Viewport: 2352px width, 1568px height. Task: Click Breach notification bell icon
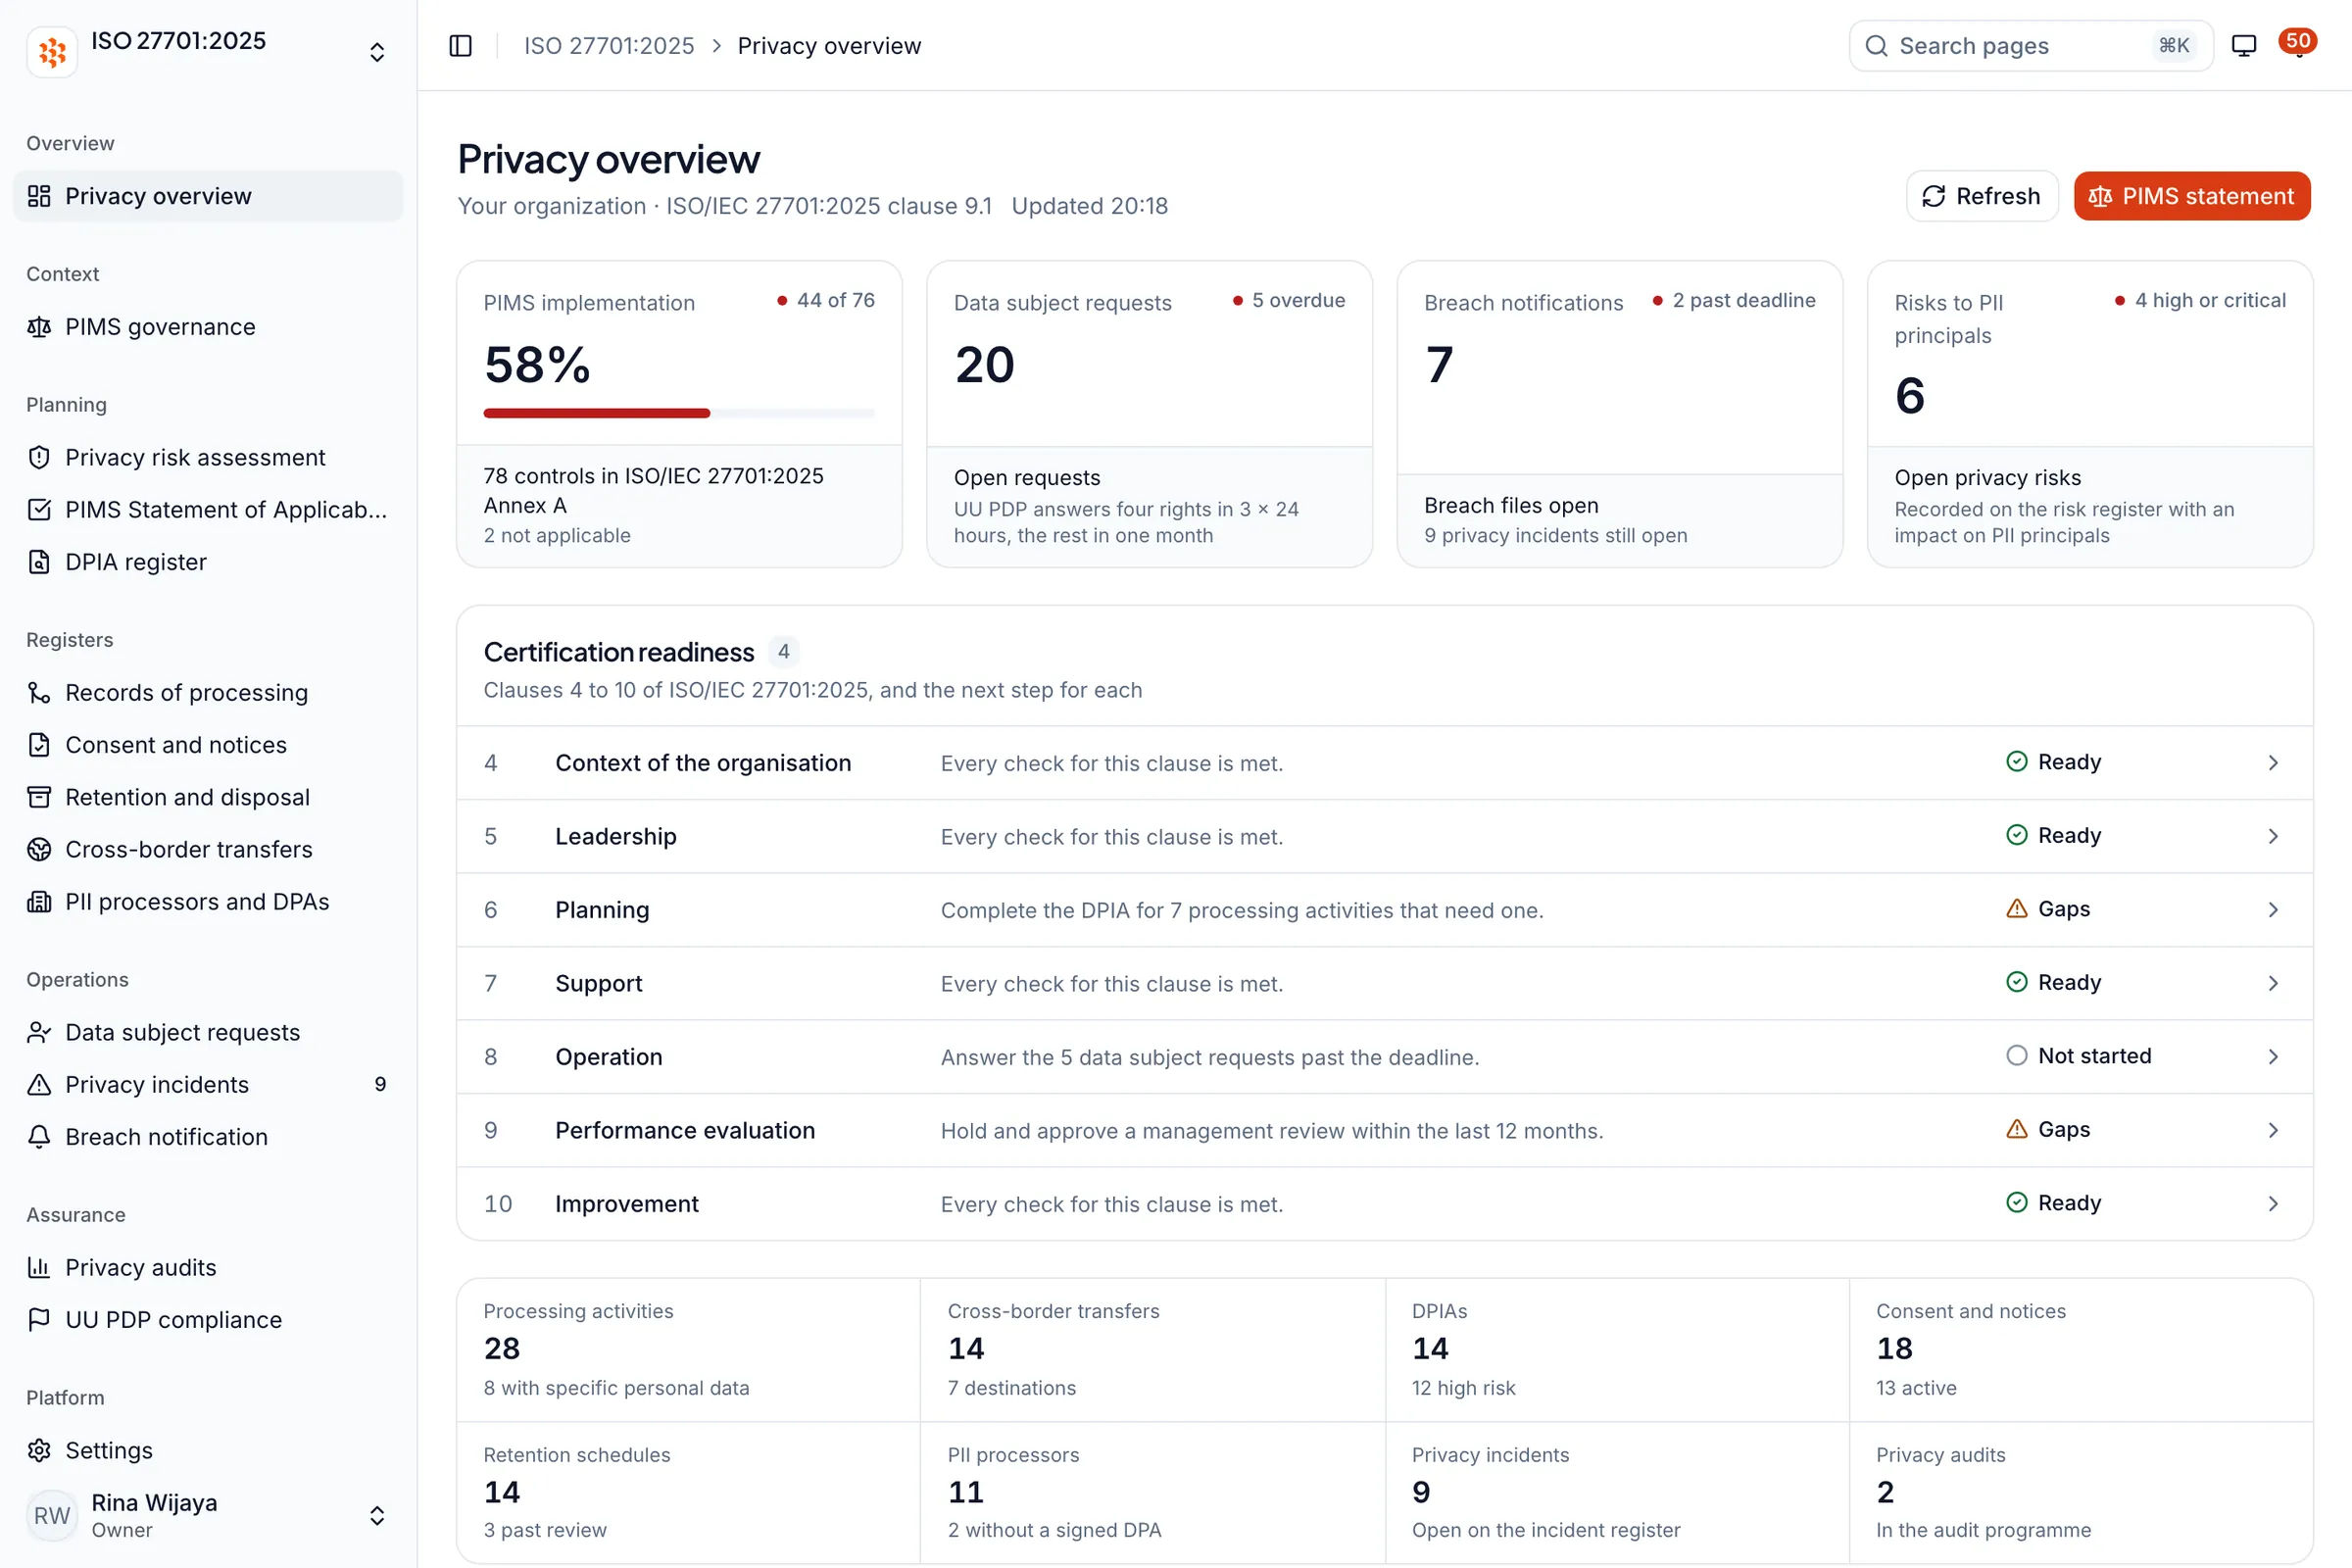point(39,1137)
